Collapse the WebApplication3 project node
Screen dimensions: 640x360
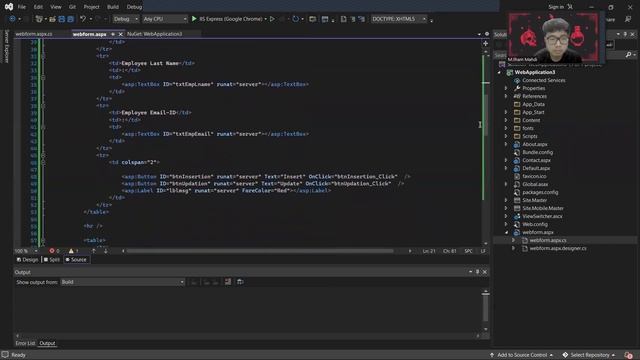499,72
